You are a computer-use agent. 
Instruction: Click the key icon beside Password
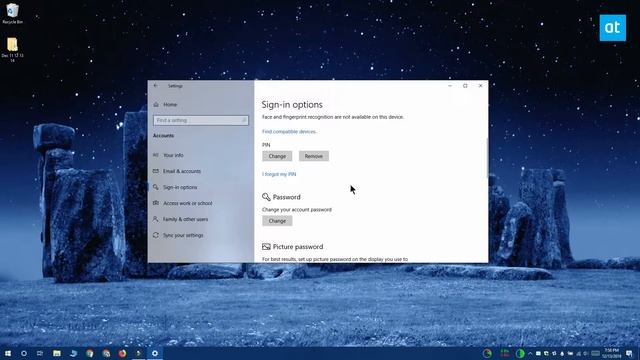pyautogui.click(x=266, y=197)
